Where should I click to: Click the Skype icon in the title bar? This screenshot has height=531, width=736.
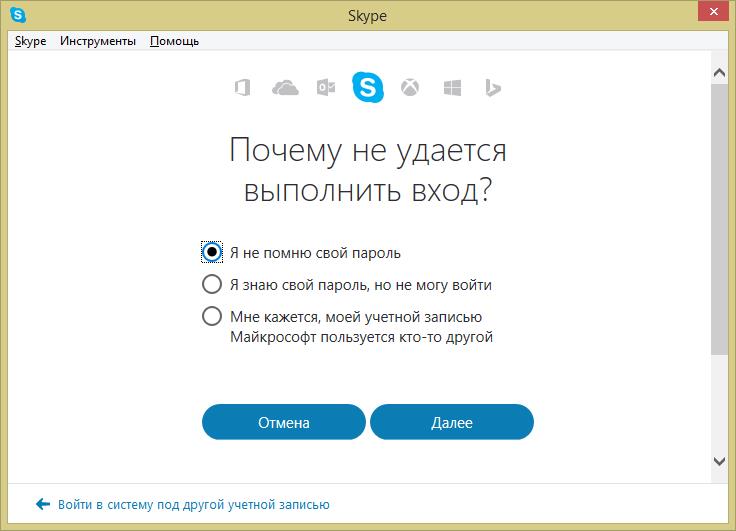18,16
